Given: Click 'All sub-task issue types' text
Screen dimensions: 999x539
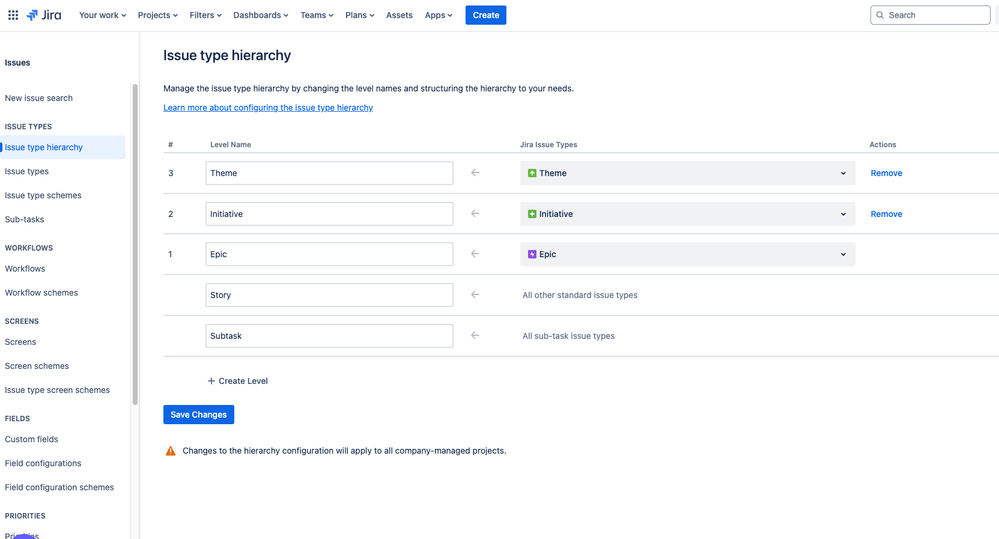Looking at the screenshot, I should click(568, 336).
